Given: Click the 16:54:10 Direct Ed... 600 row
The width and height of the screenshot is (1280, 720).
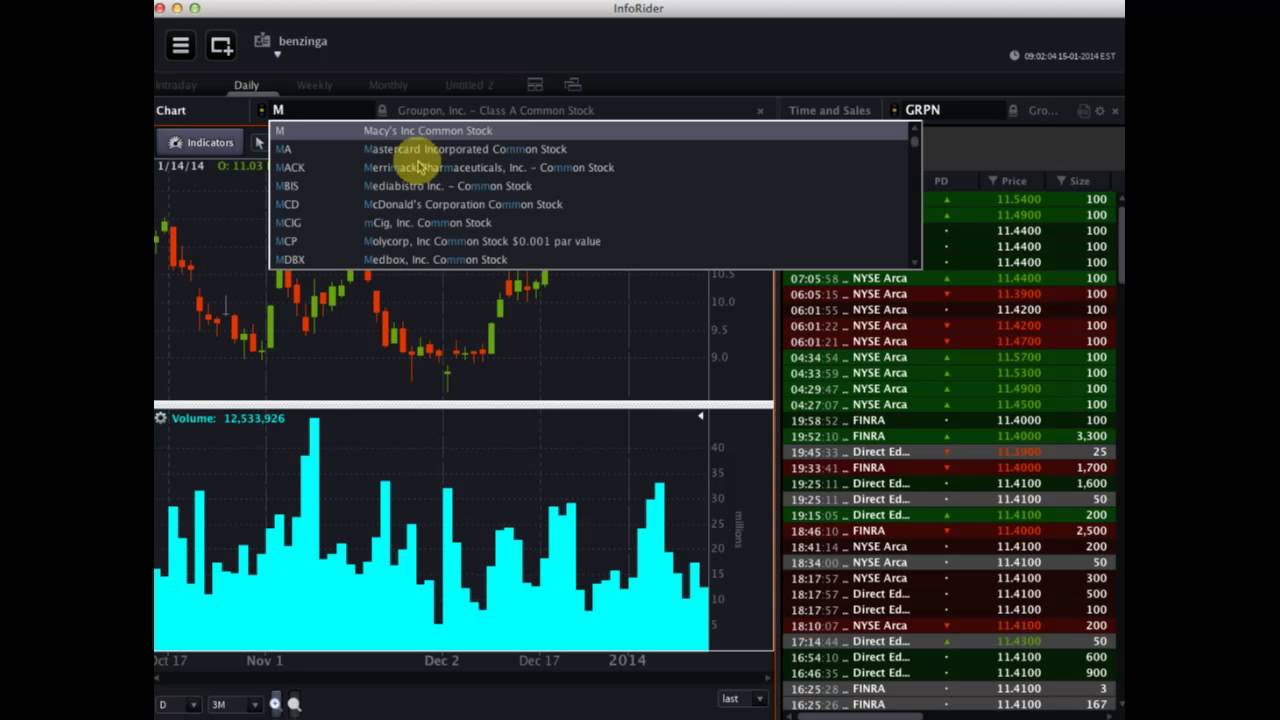Looking at the screenshot, I should 948,657.
